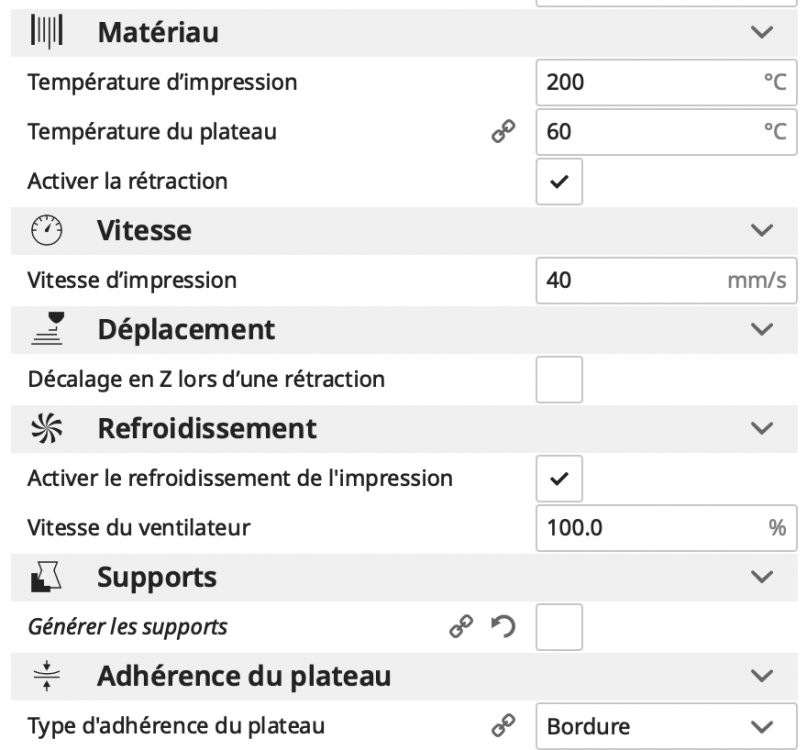807x750 pixels.
Task: Disable the Activer la rétraction checkbox
Action: pos(560,183)
